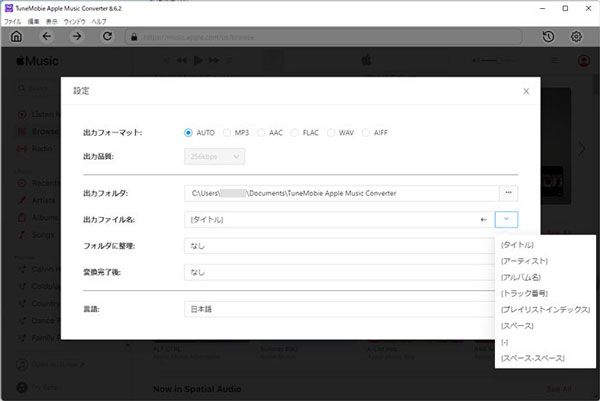Image resolution: width=600 pixels, height=401 pixels.
Task: Open conversion history clock icon
Action: point(548,37)
